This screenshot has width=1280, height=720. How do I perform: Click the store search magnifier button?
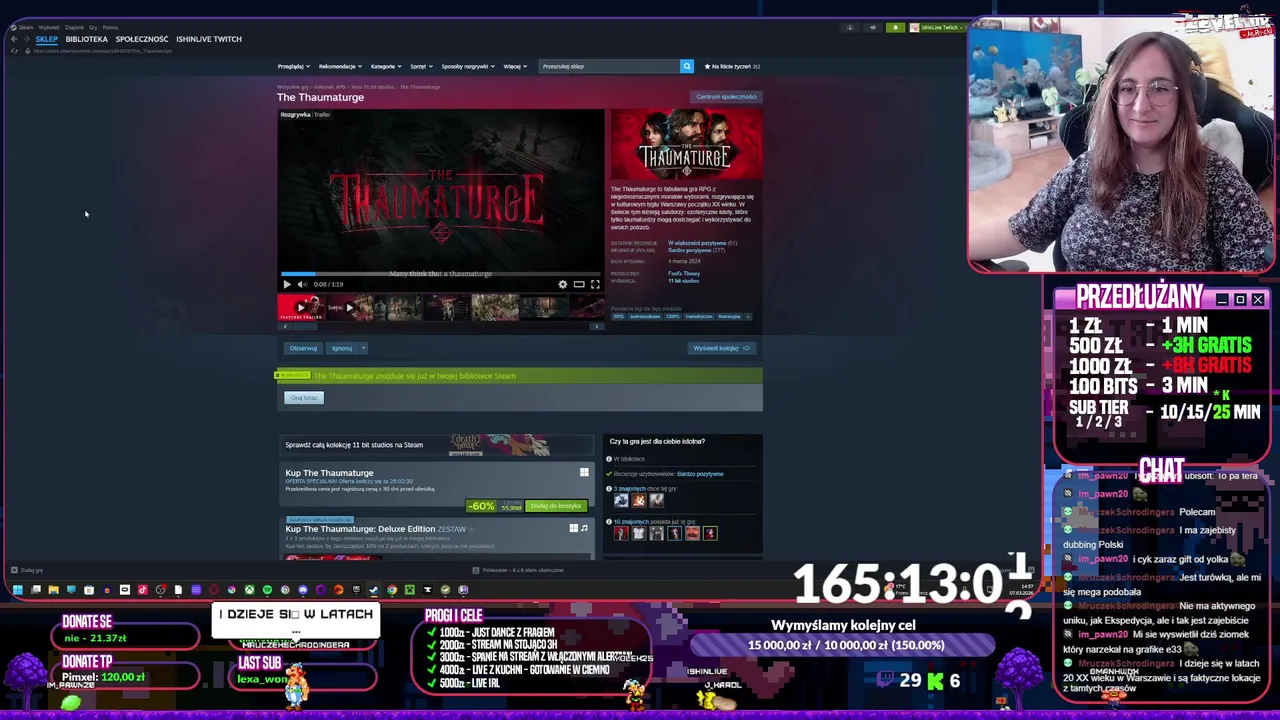687,66
